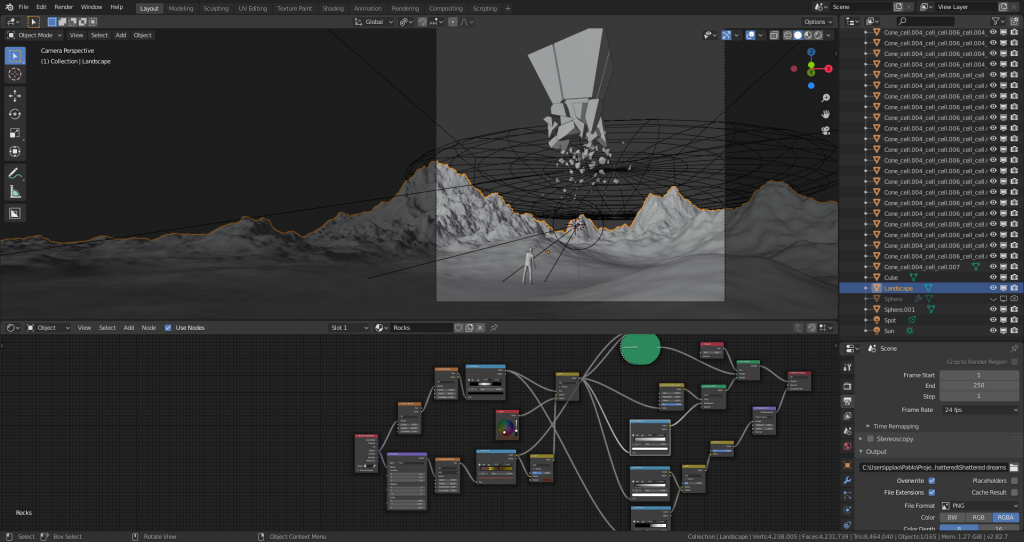Screen dimensions: 1024x542
Task: Open the Render menu
Action: (63, 7)
